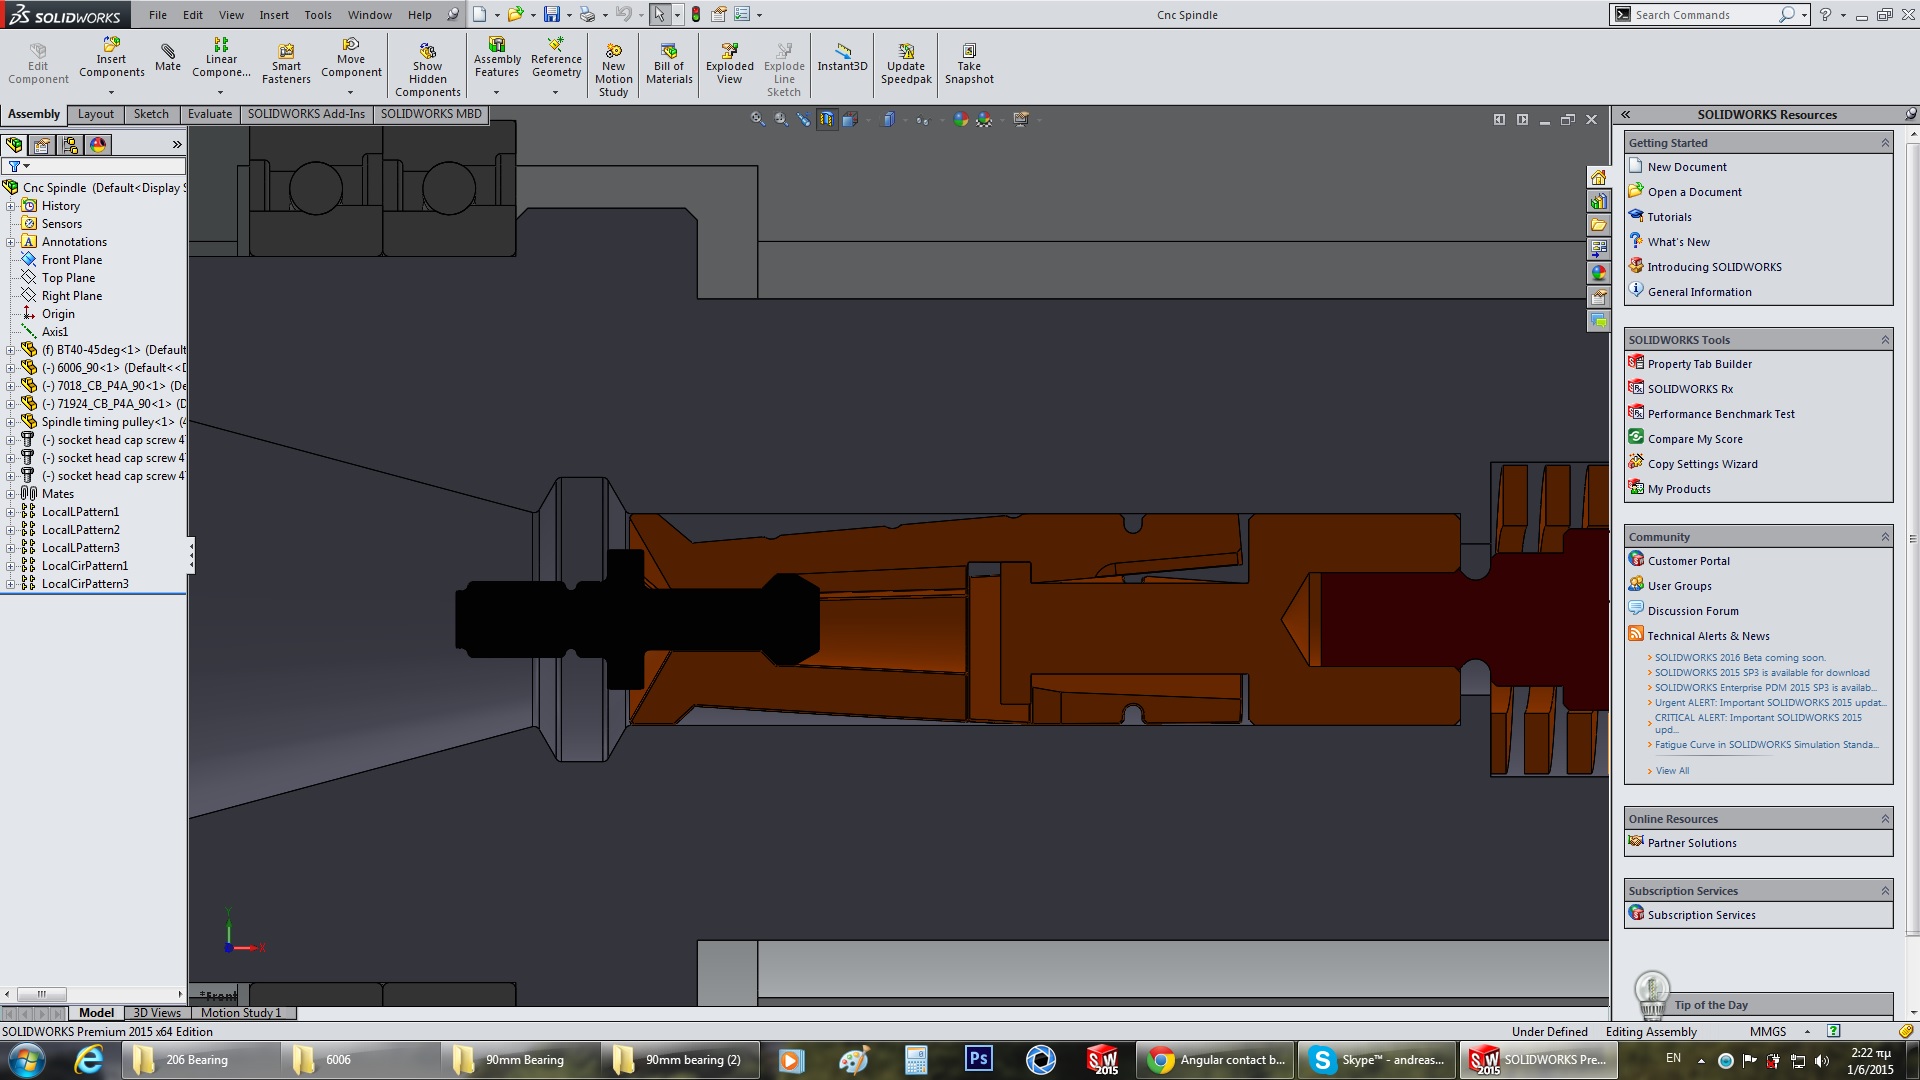
Task: Expand the LocalPattern1 tree item
Action: (11, 512)
